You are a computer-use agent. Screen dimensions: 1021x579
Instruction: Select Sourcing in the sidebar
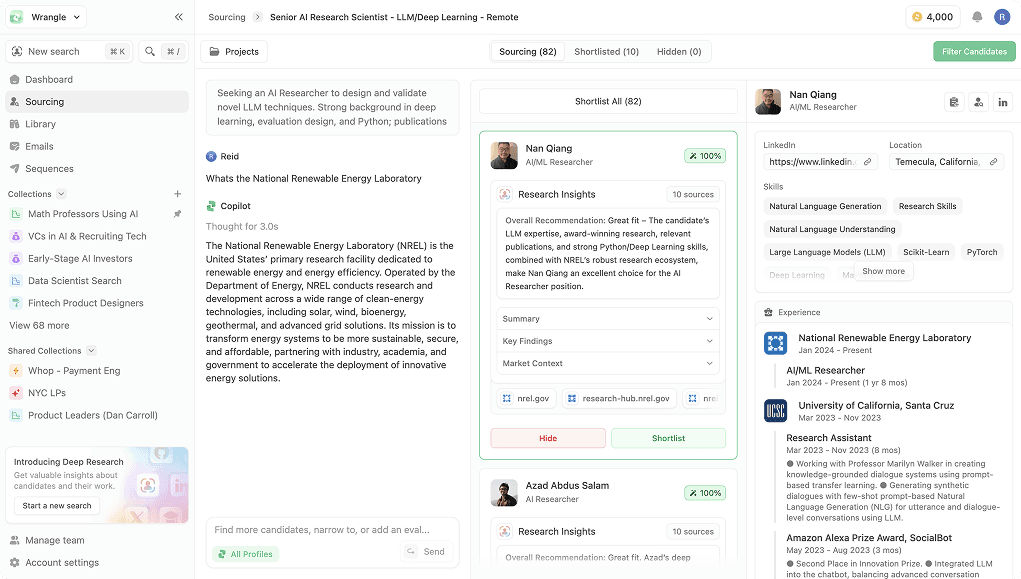tap(97, 102)
